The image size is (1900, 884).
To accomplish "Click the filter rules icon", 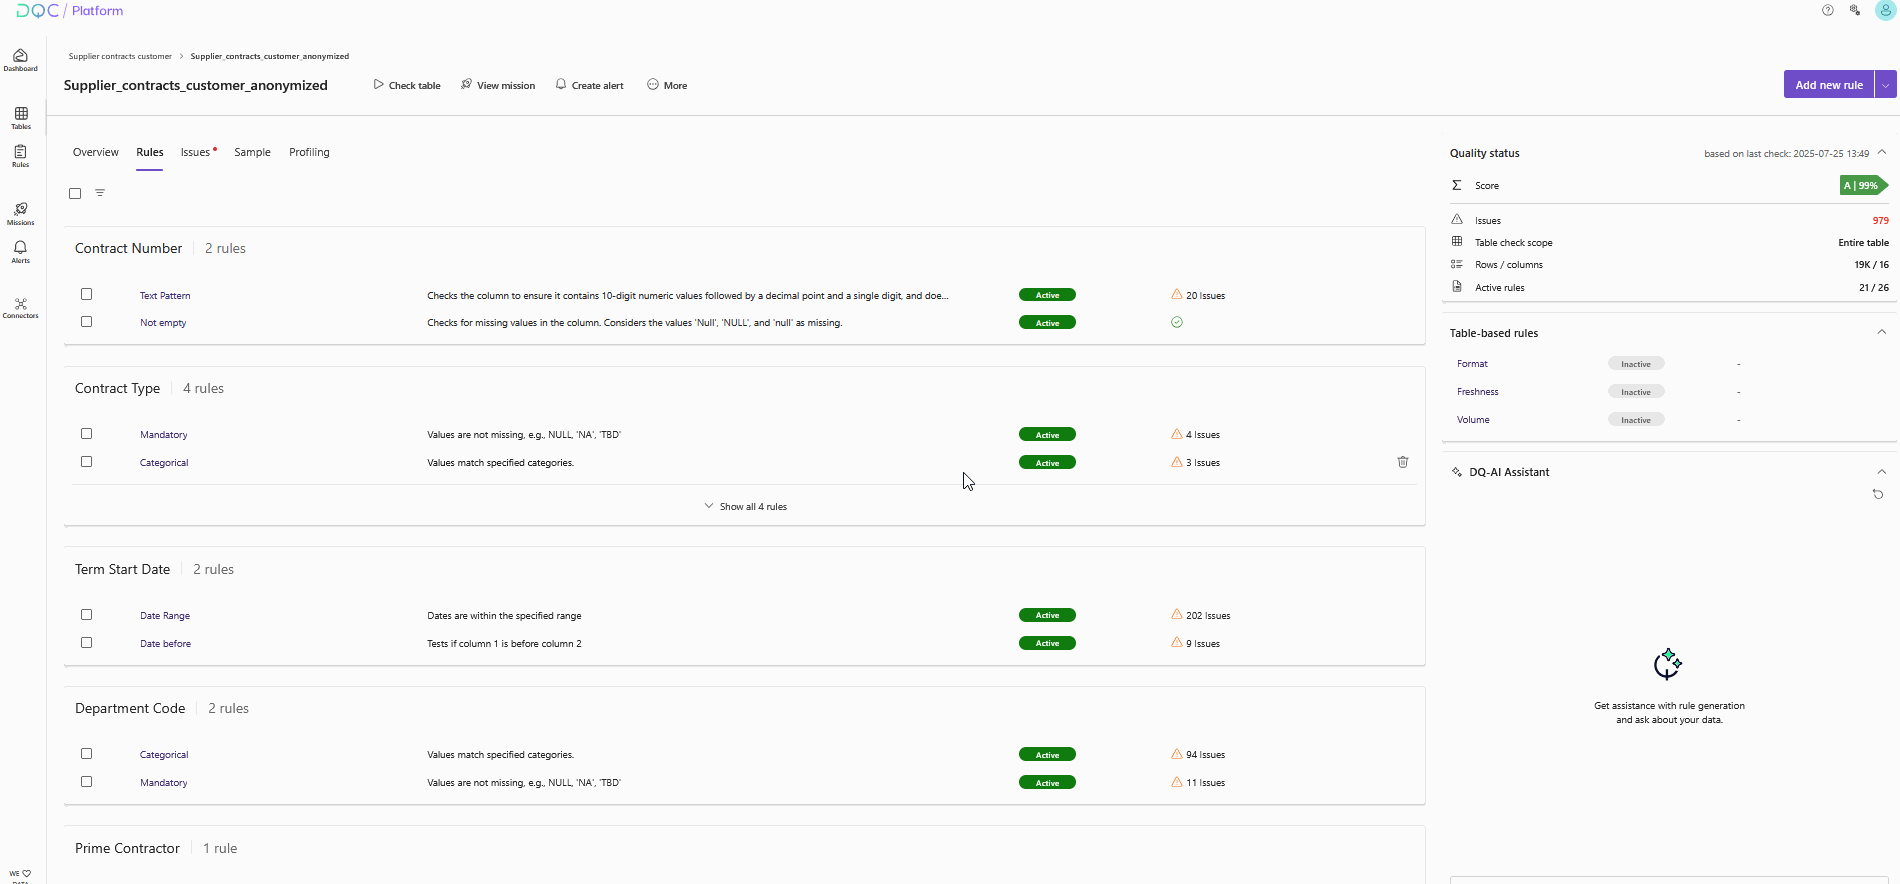I will (100, 193).
